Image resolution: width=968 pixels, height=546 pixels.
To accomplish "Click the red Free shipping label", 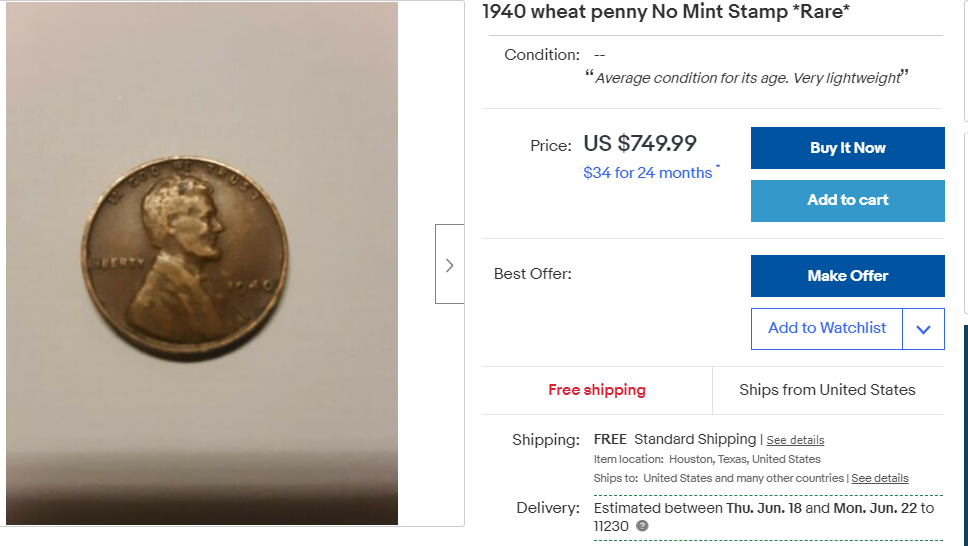I will 597,390.
